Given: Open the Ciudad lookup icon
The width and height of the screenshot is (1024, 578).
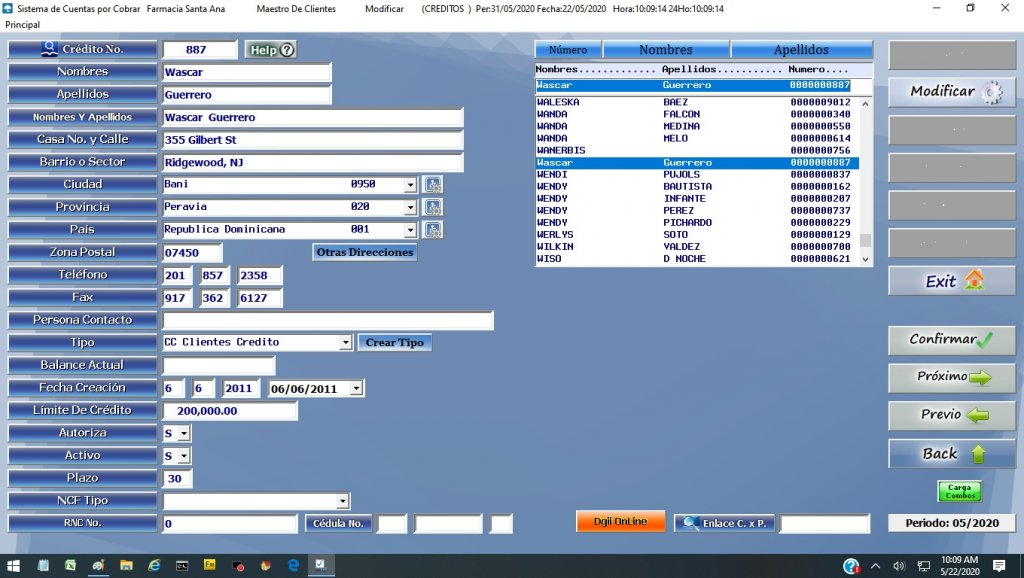Looking at the screenshot, I should 432,184.
